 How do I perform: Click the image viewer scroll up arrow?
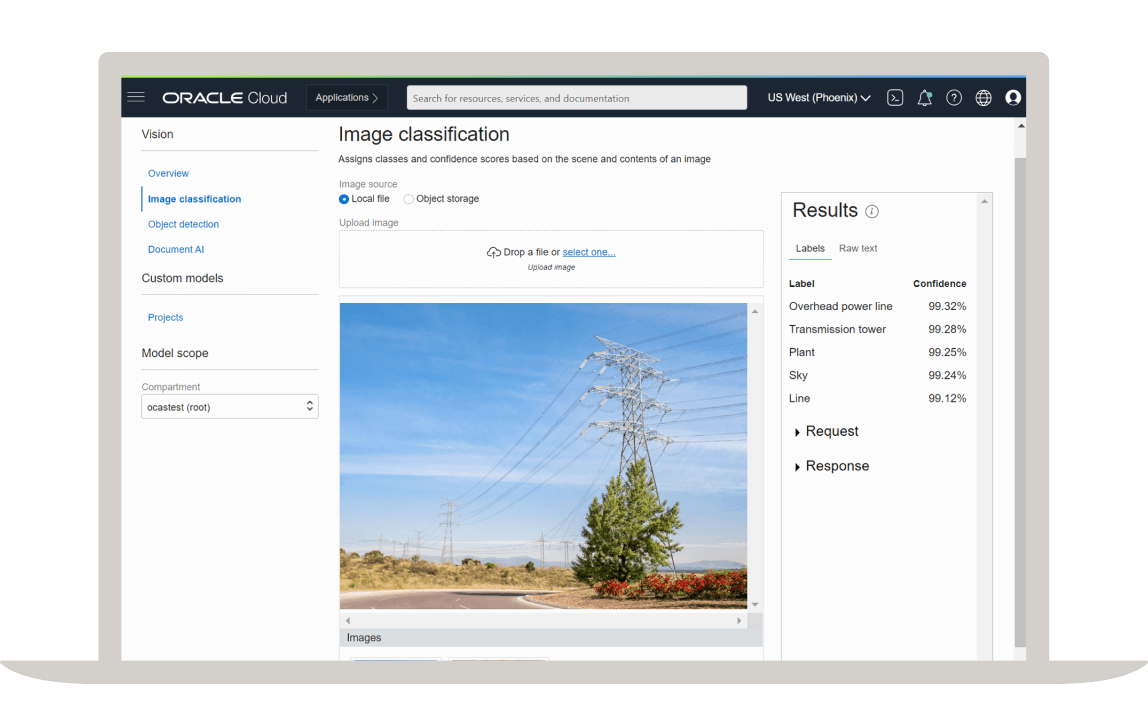pyautogui.click(x=755, y=312)
